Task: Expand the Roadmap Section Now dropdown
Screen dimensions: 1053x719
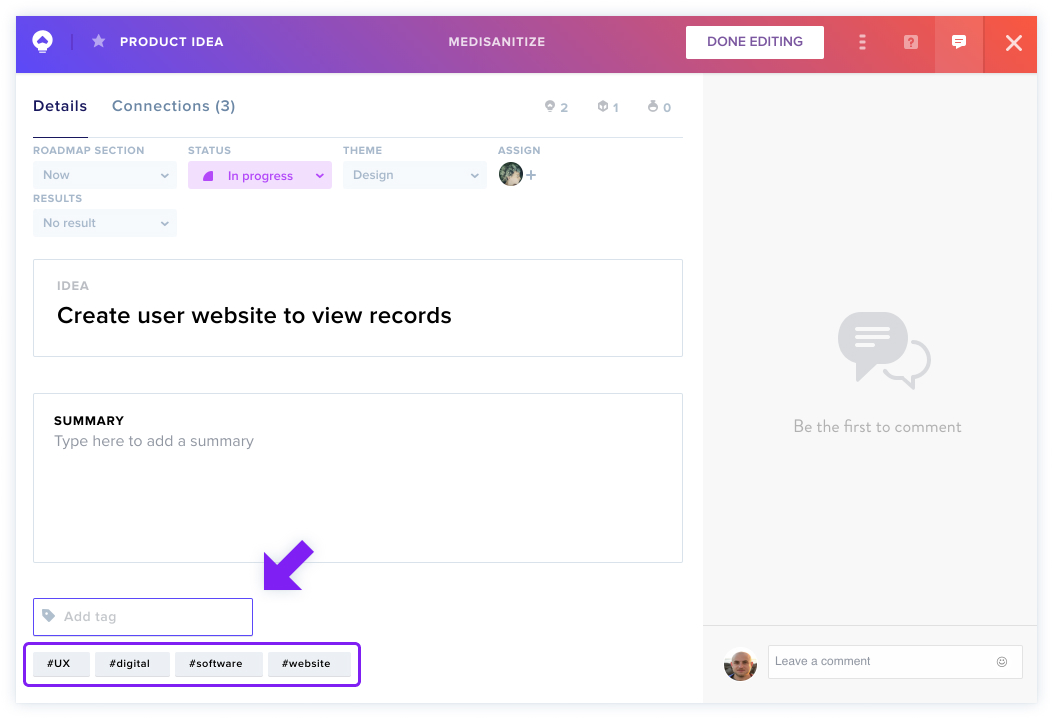Action: pyautogui.click(x=105, y=175)
